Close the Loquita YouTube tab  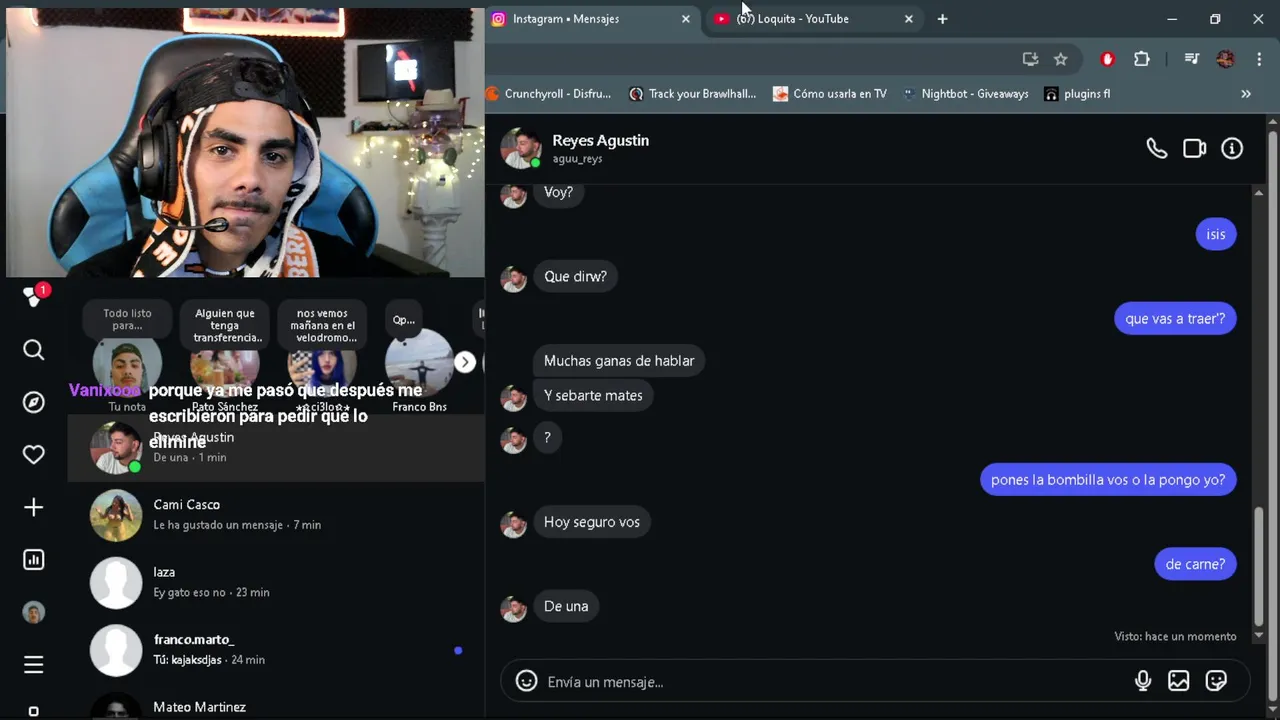pos(908,19)
